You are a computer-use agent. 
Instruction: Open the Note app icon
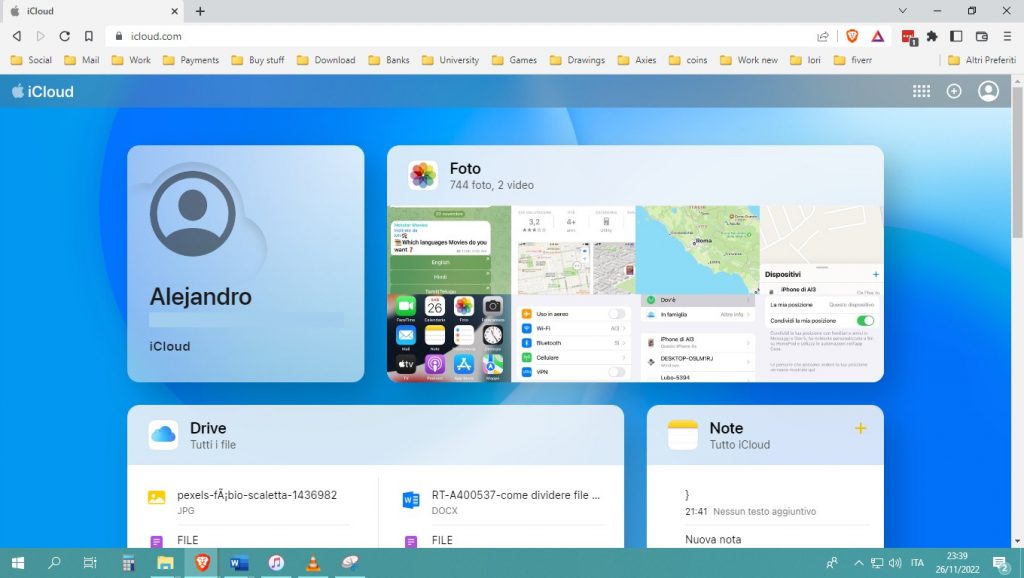coord(684,435)
